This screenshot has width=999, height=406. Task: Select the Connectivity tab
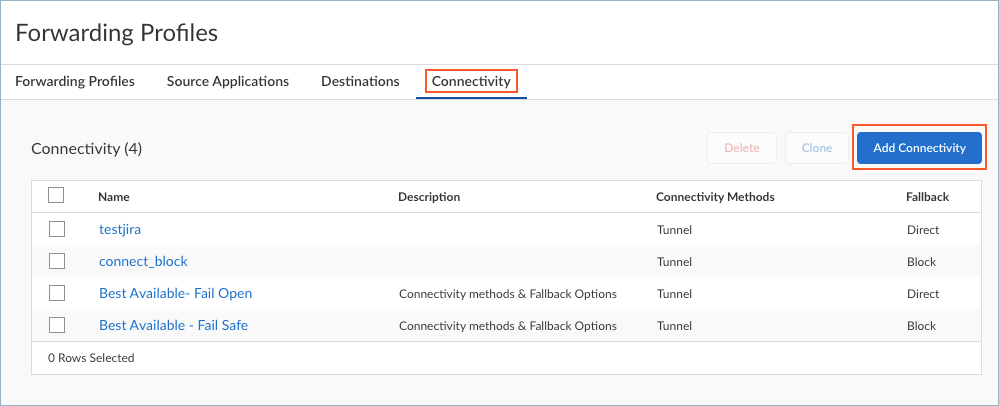471,81
